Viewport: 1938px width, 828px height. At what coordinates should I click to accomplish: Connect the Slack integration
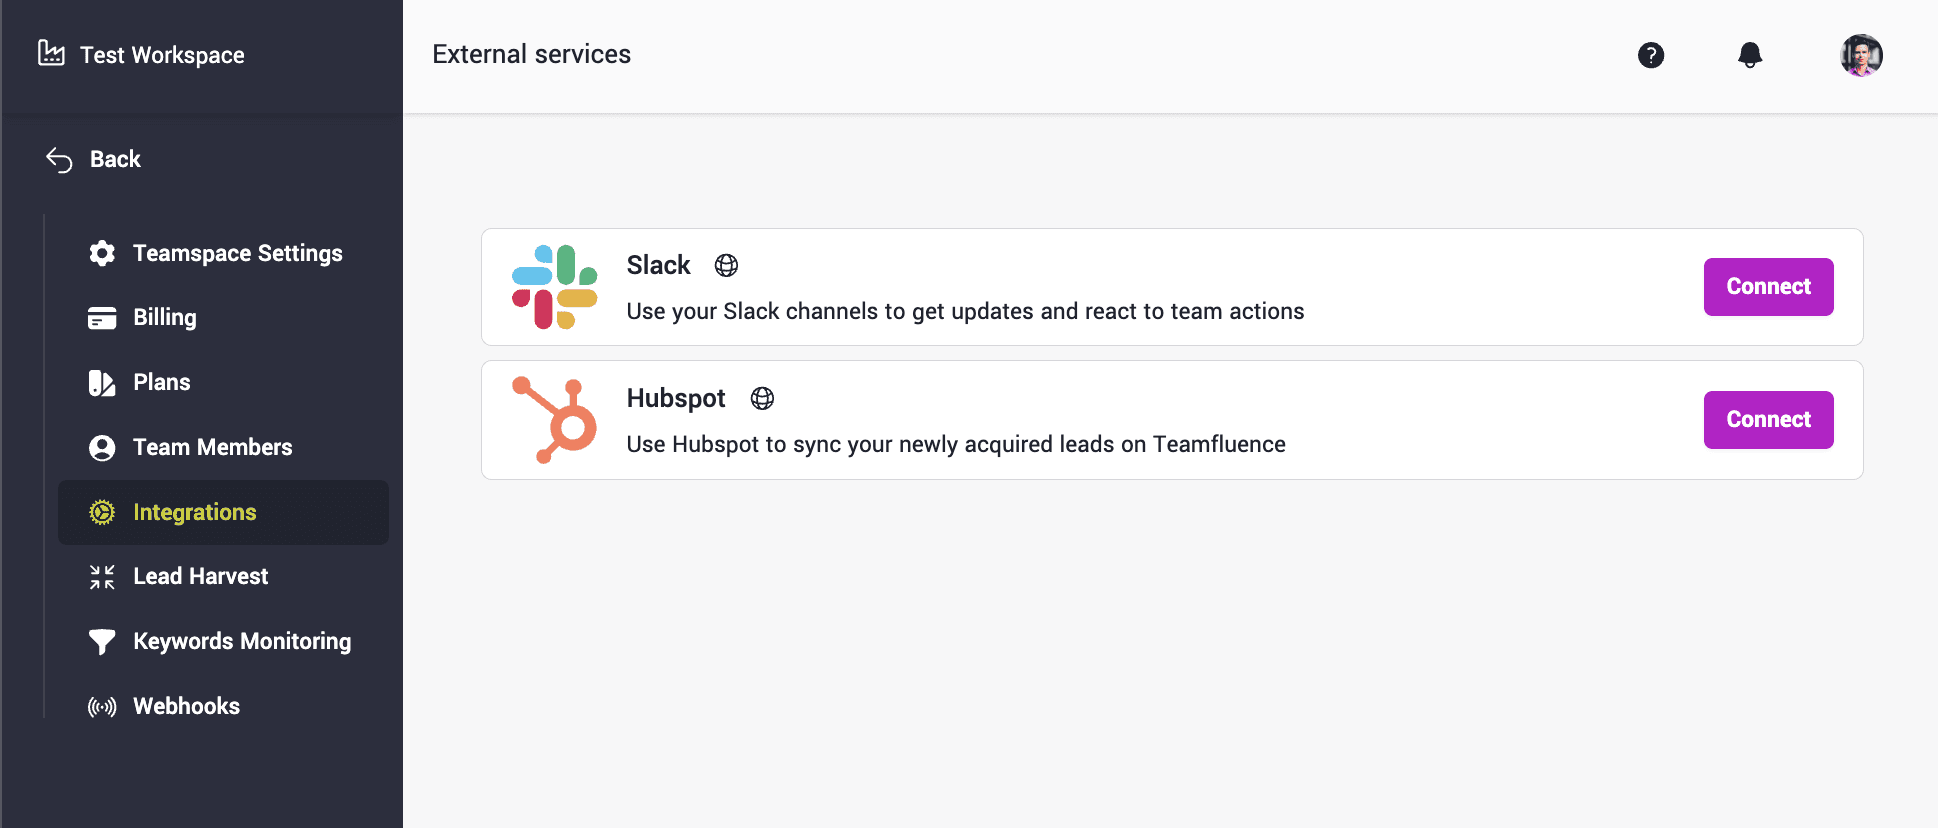(x=1768, y=287)
